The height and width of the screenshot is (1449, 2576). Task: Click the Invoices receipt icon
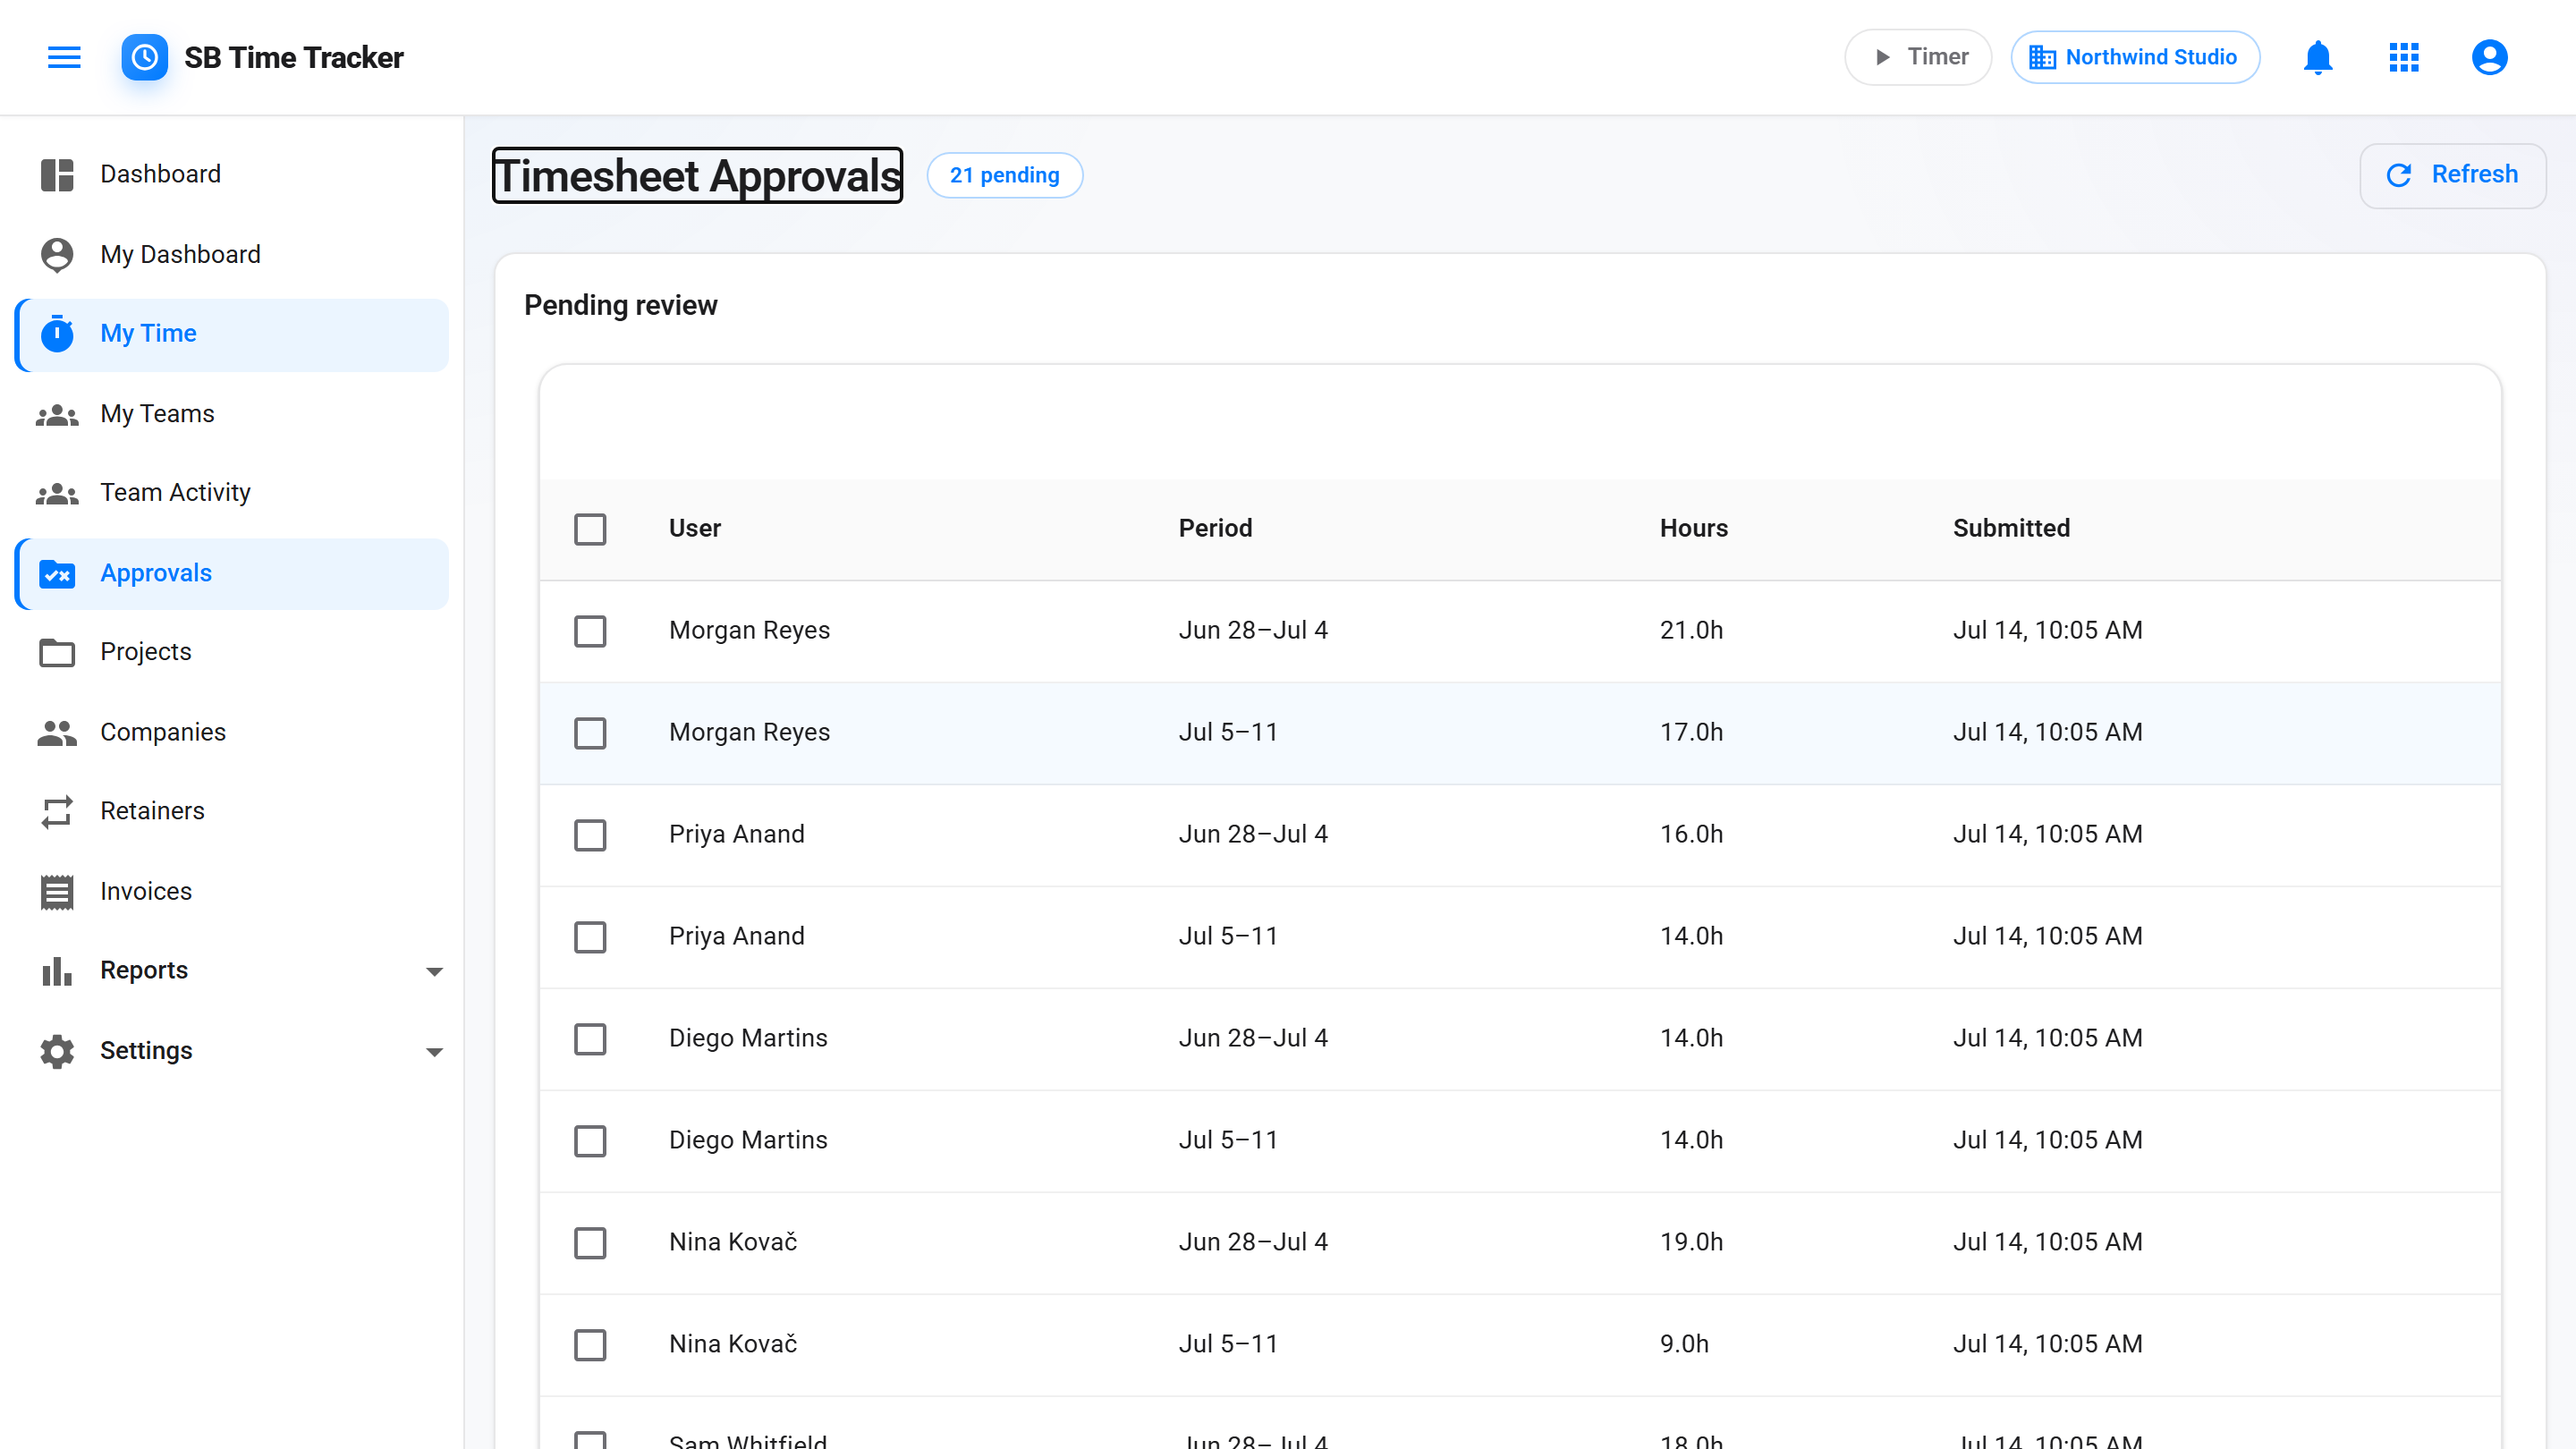pos(57,892)
